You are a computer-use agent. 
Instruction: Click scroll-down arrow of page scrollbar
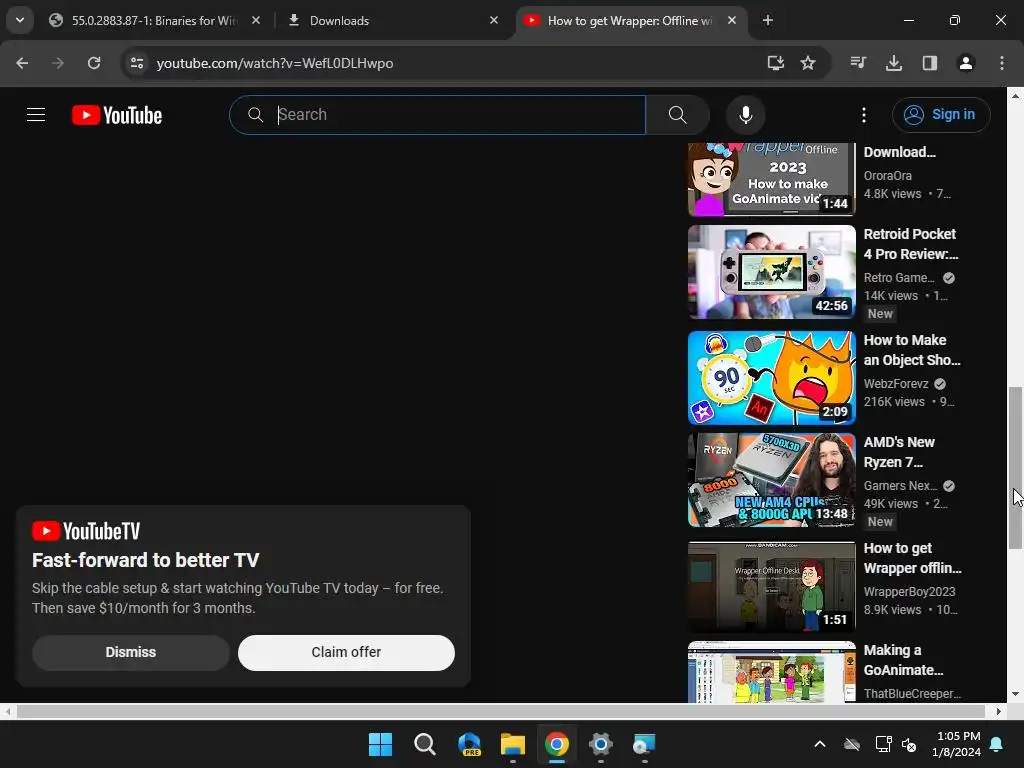coord(1015,694)
